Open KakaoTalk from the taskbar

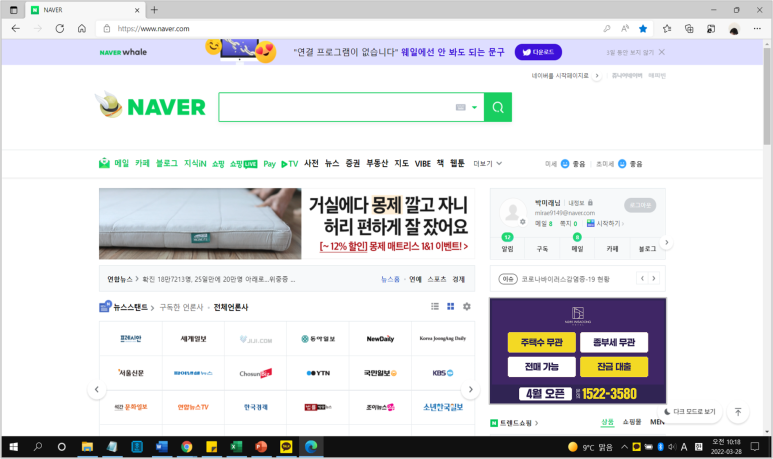[286, 447]
